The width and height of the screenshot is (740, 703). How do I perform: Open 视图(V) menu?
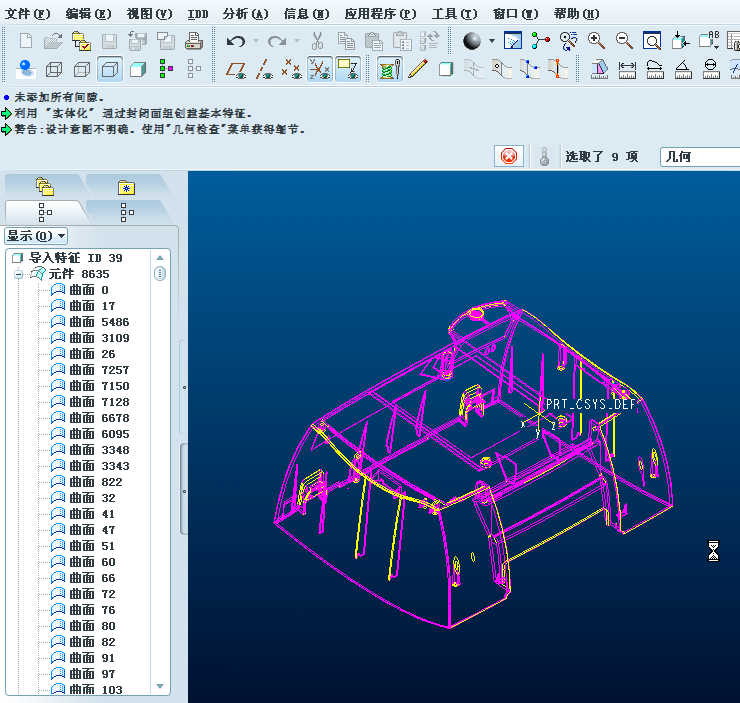150,14
